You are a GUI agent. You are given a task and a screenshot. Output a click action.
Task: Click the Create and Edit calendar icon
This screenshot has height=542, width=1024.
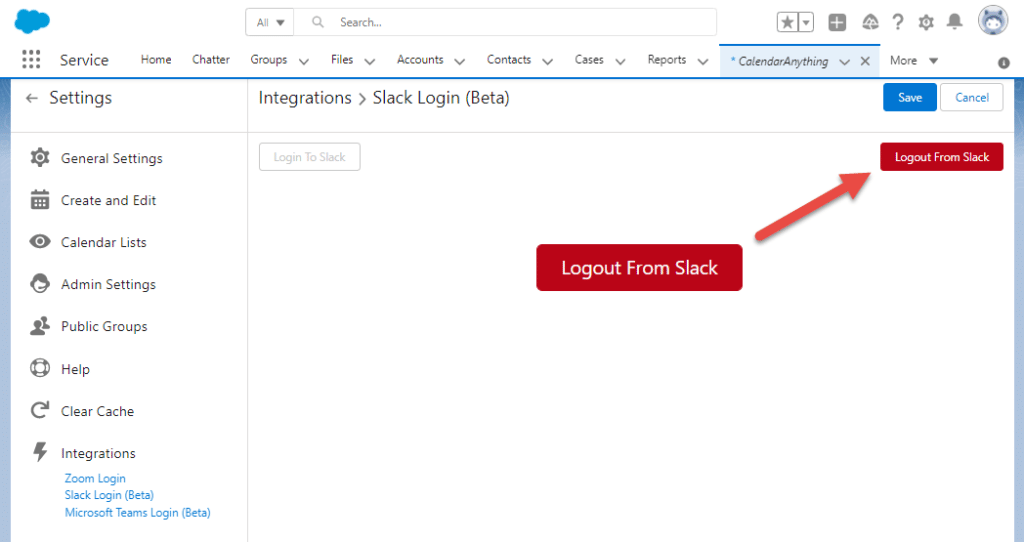click(40, 200)
